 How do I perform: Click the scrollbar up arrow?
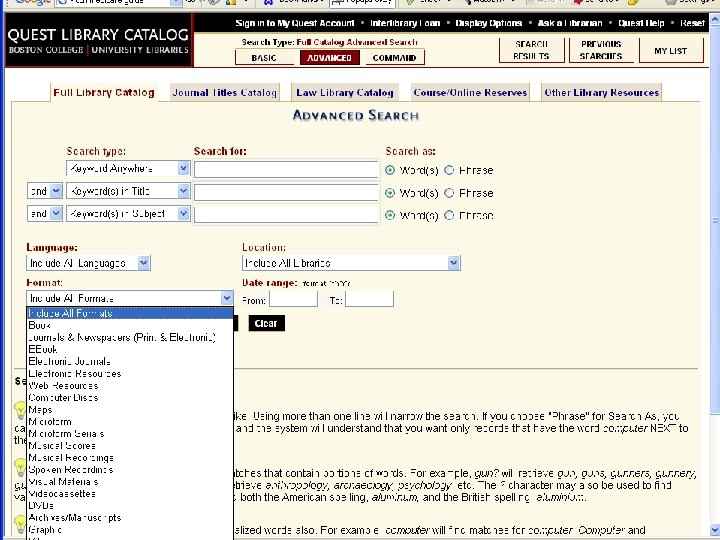[x=715, y=20]
